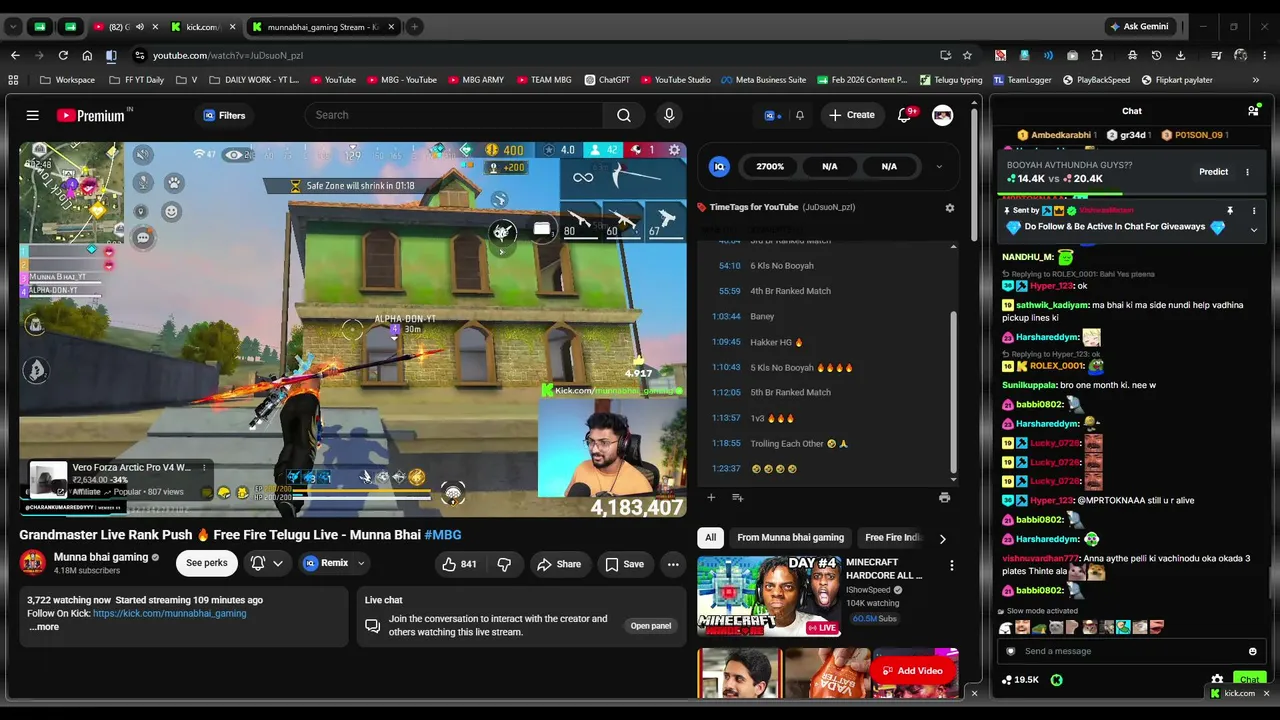Open prediction options three-dot menu

1247,172
